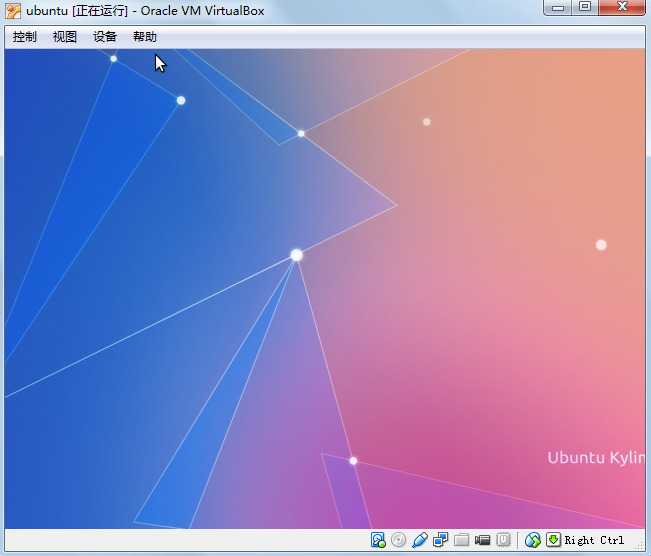Open the 视图 menu
Image resolution: width=651 pixels, height=556 pixels.
65,37
